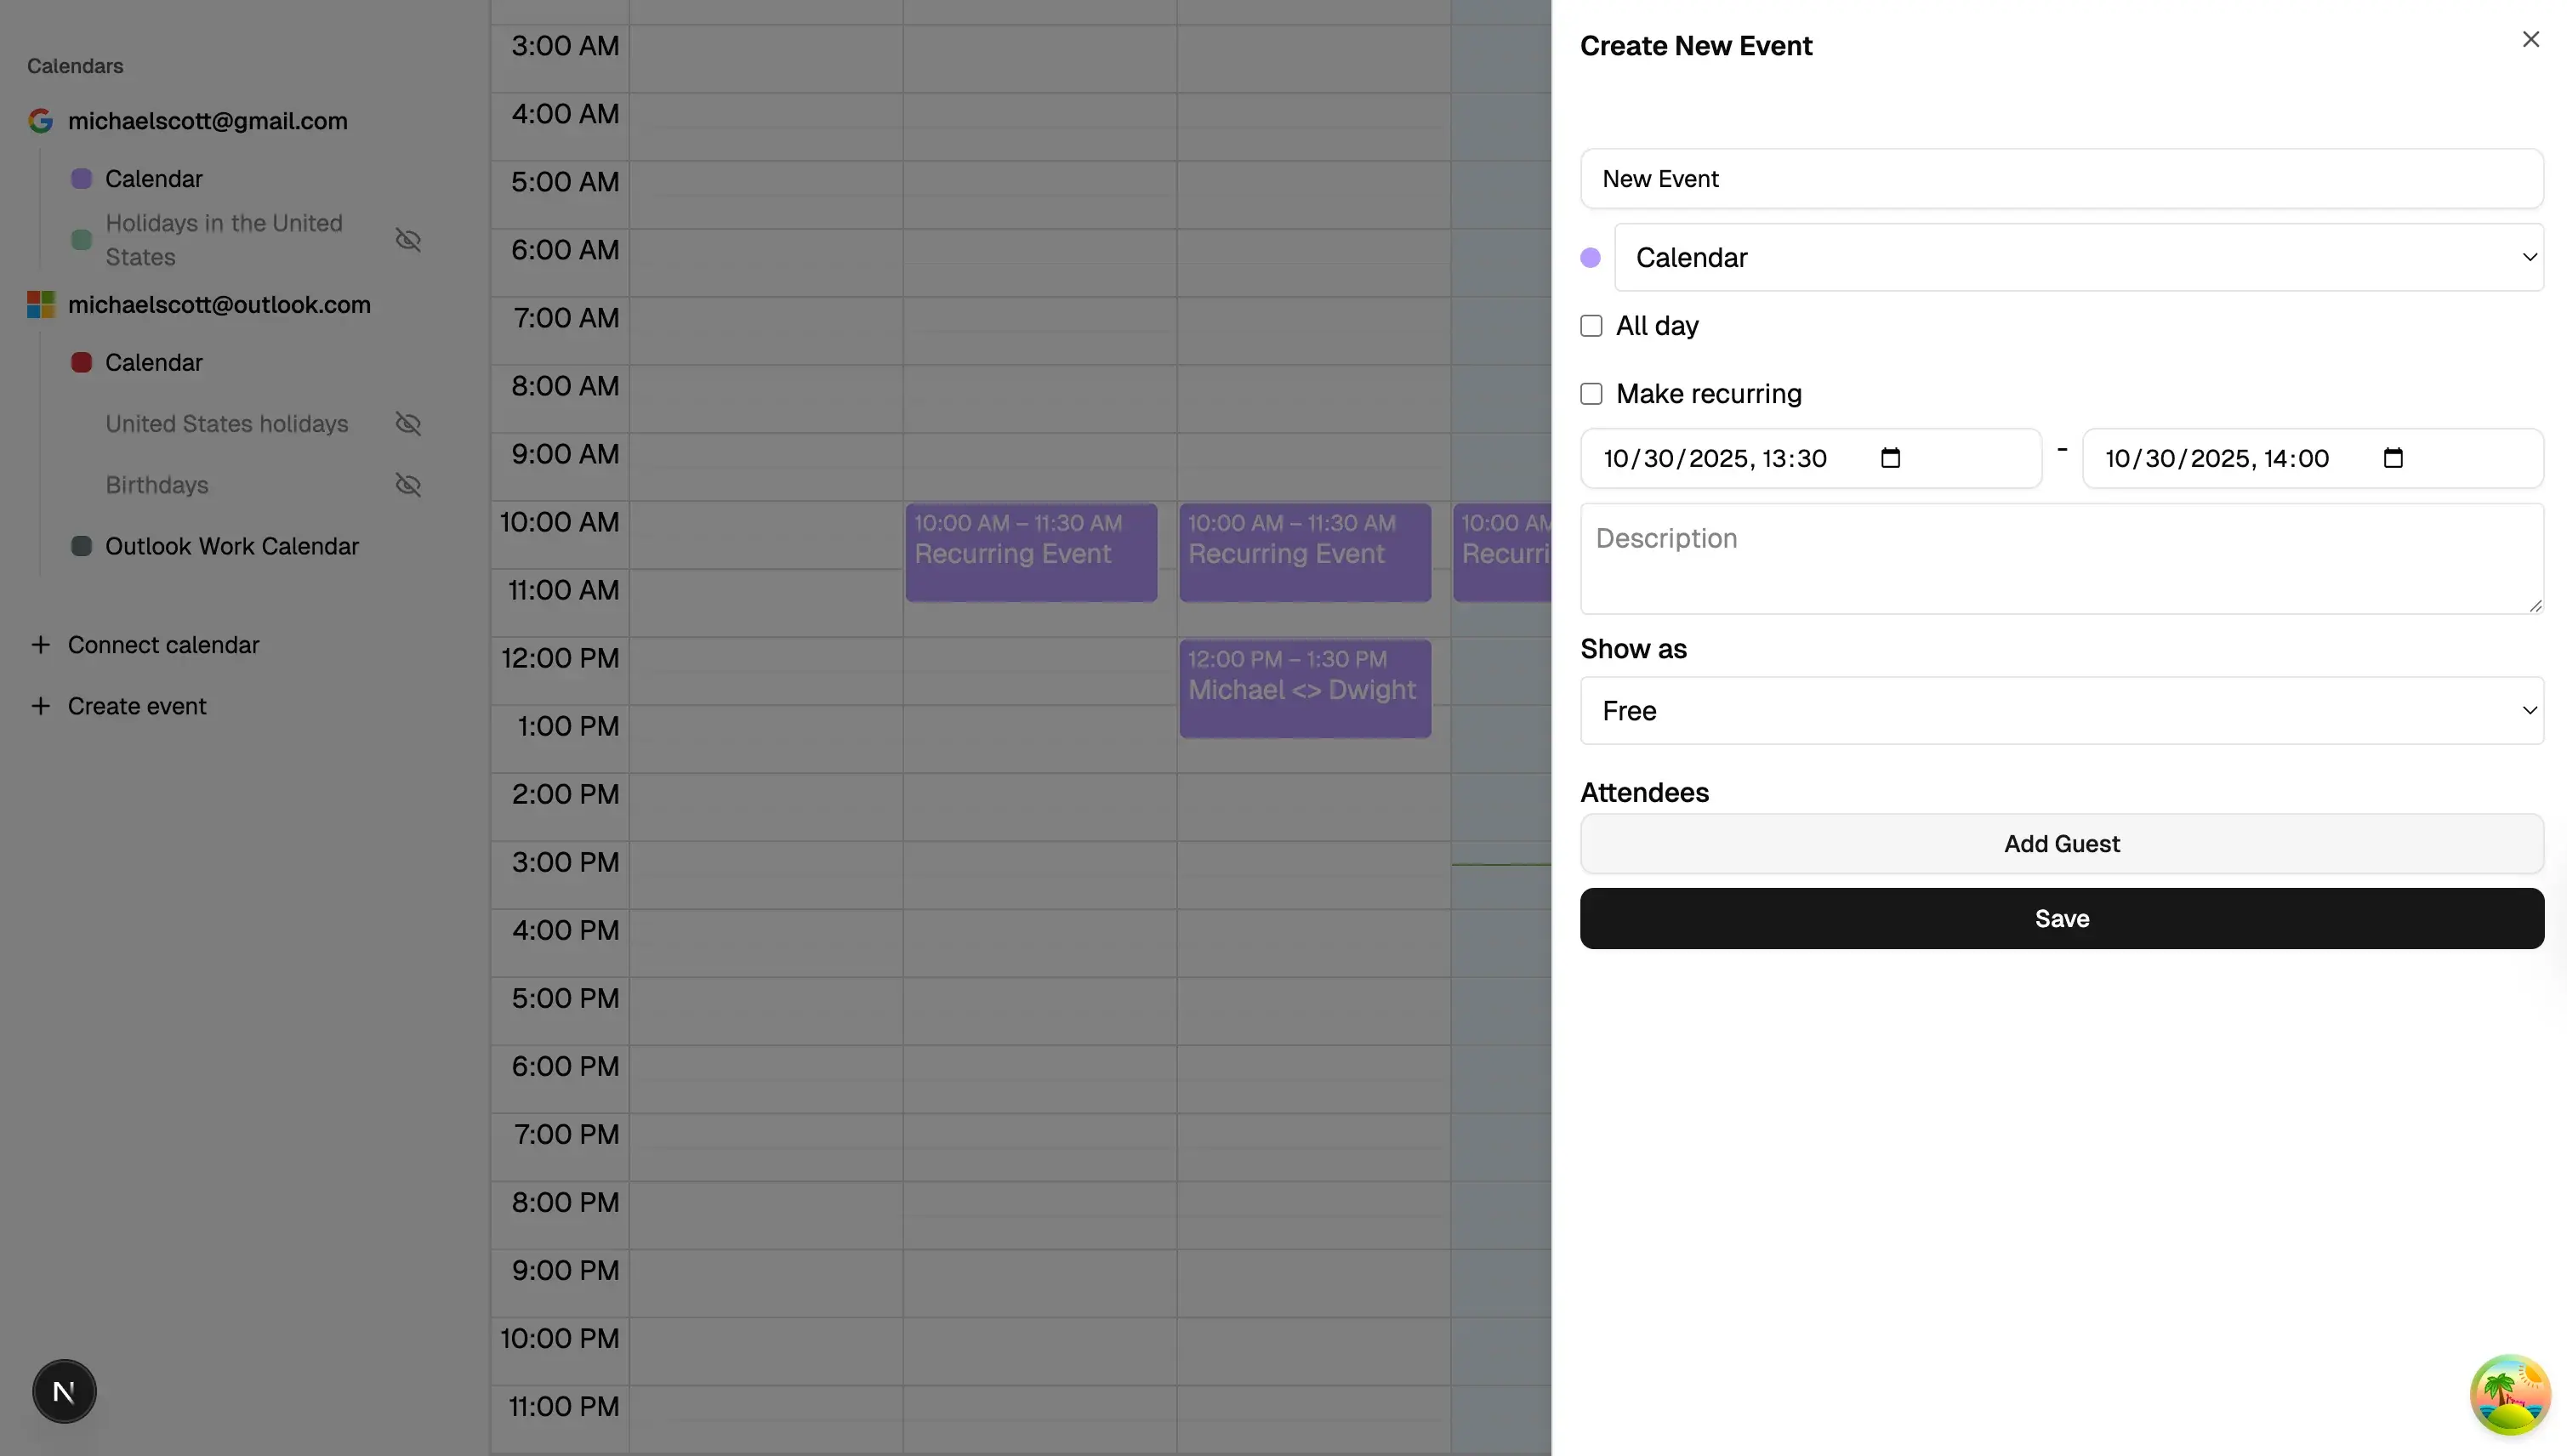
Task: Toggle visibility of United States holidays
Action: (x=409, y=424)
